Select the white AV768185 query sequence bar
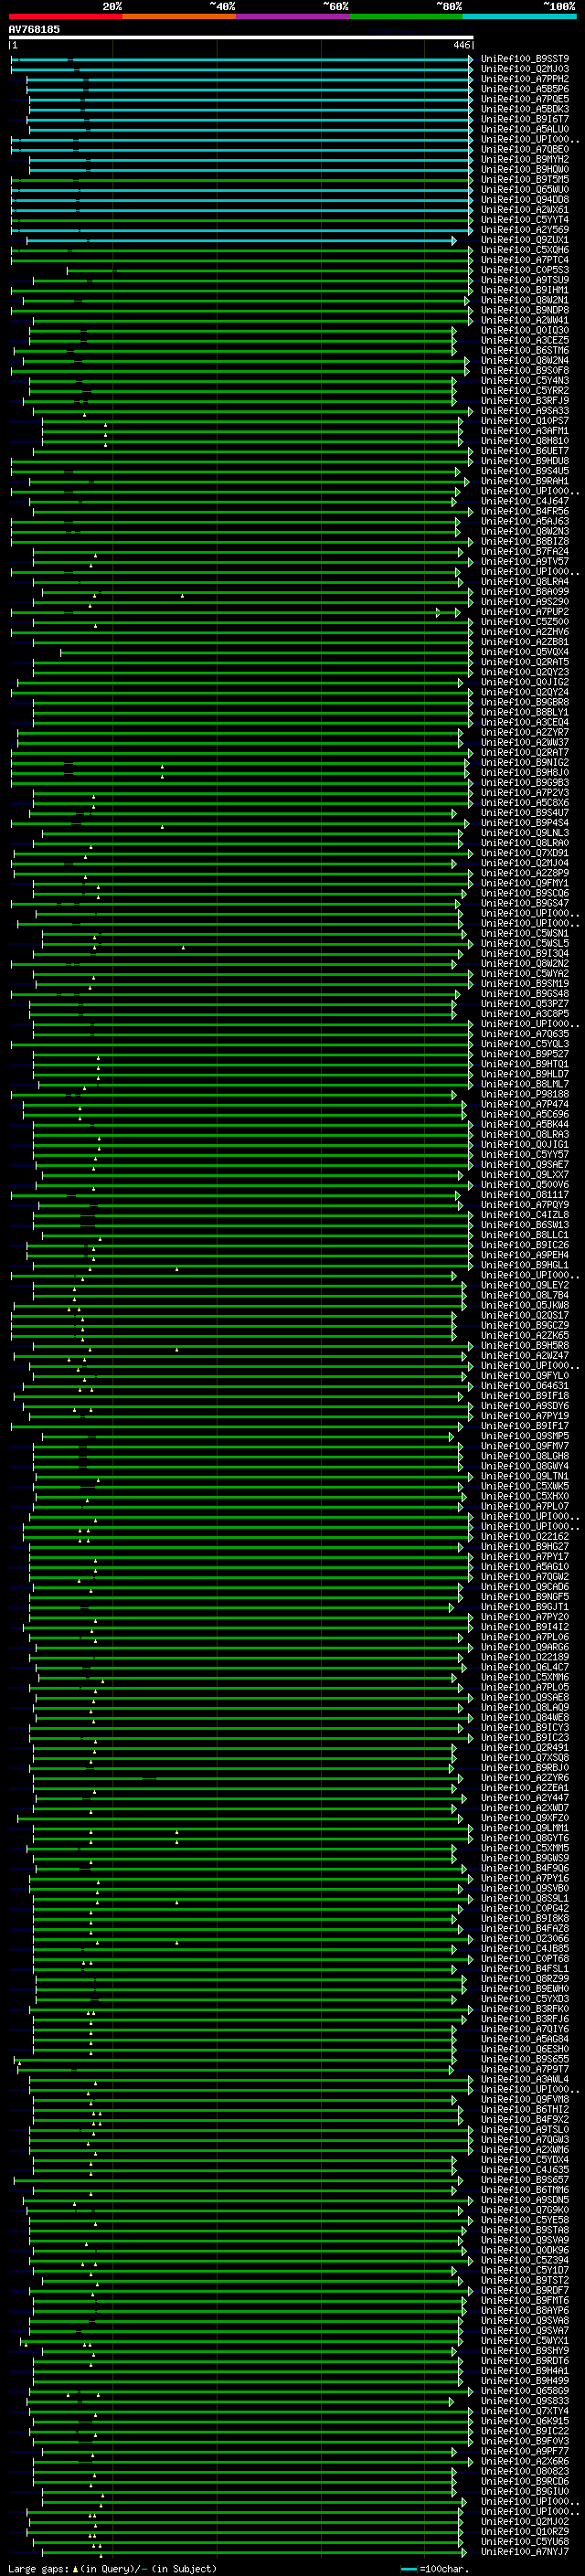The image size is (585, 2576). 241,37
